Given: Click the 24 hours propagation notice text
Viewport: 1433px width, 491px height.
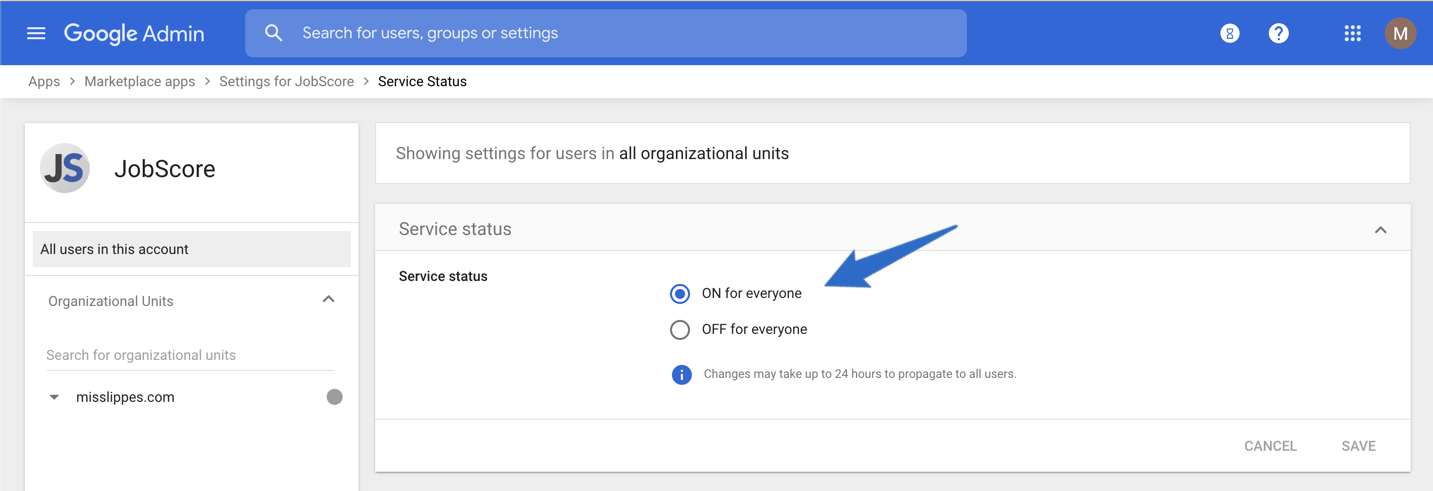Looking at the screenshot, I should coord(860,374).
